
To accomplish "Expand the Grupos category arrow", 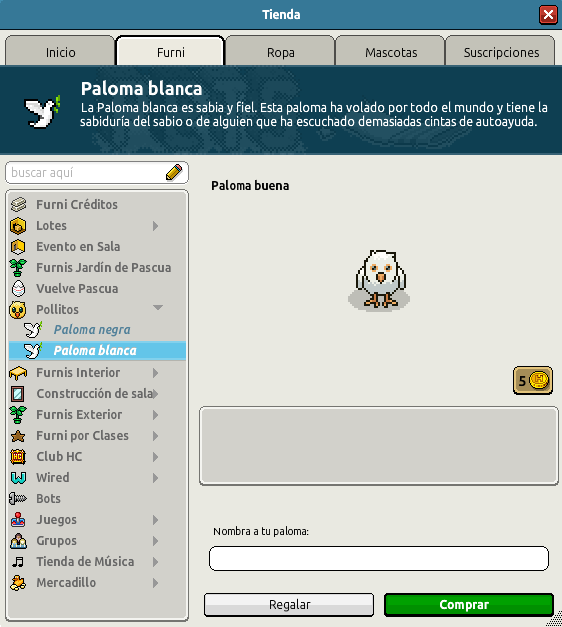I will [x=156, y=541].
